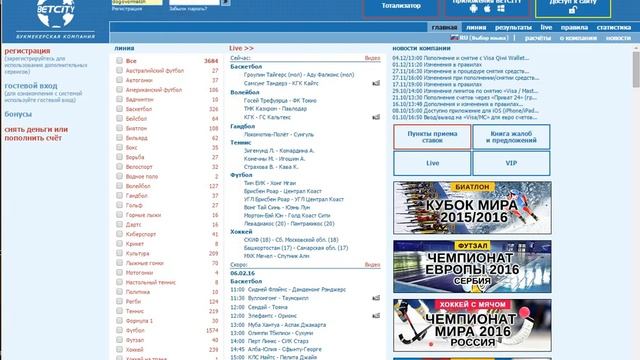Check the Австралийский футбол checkbox

119,70
